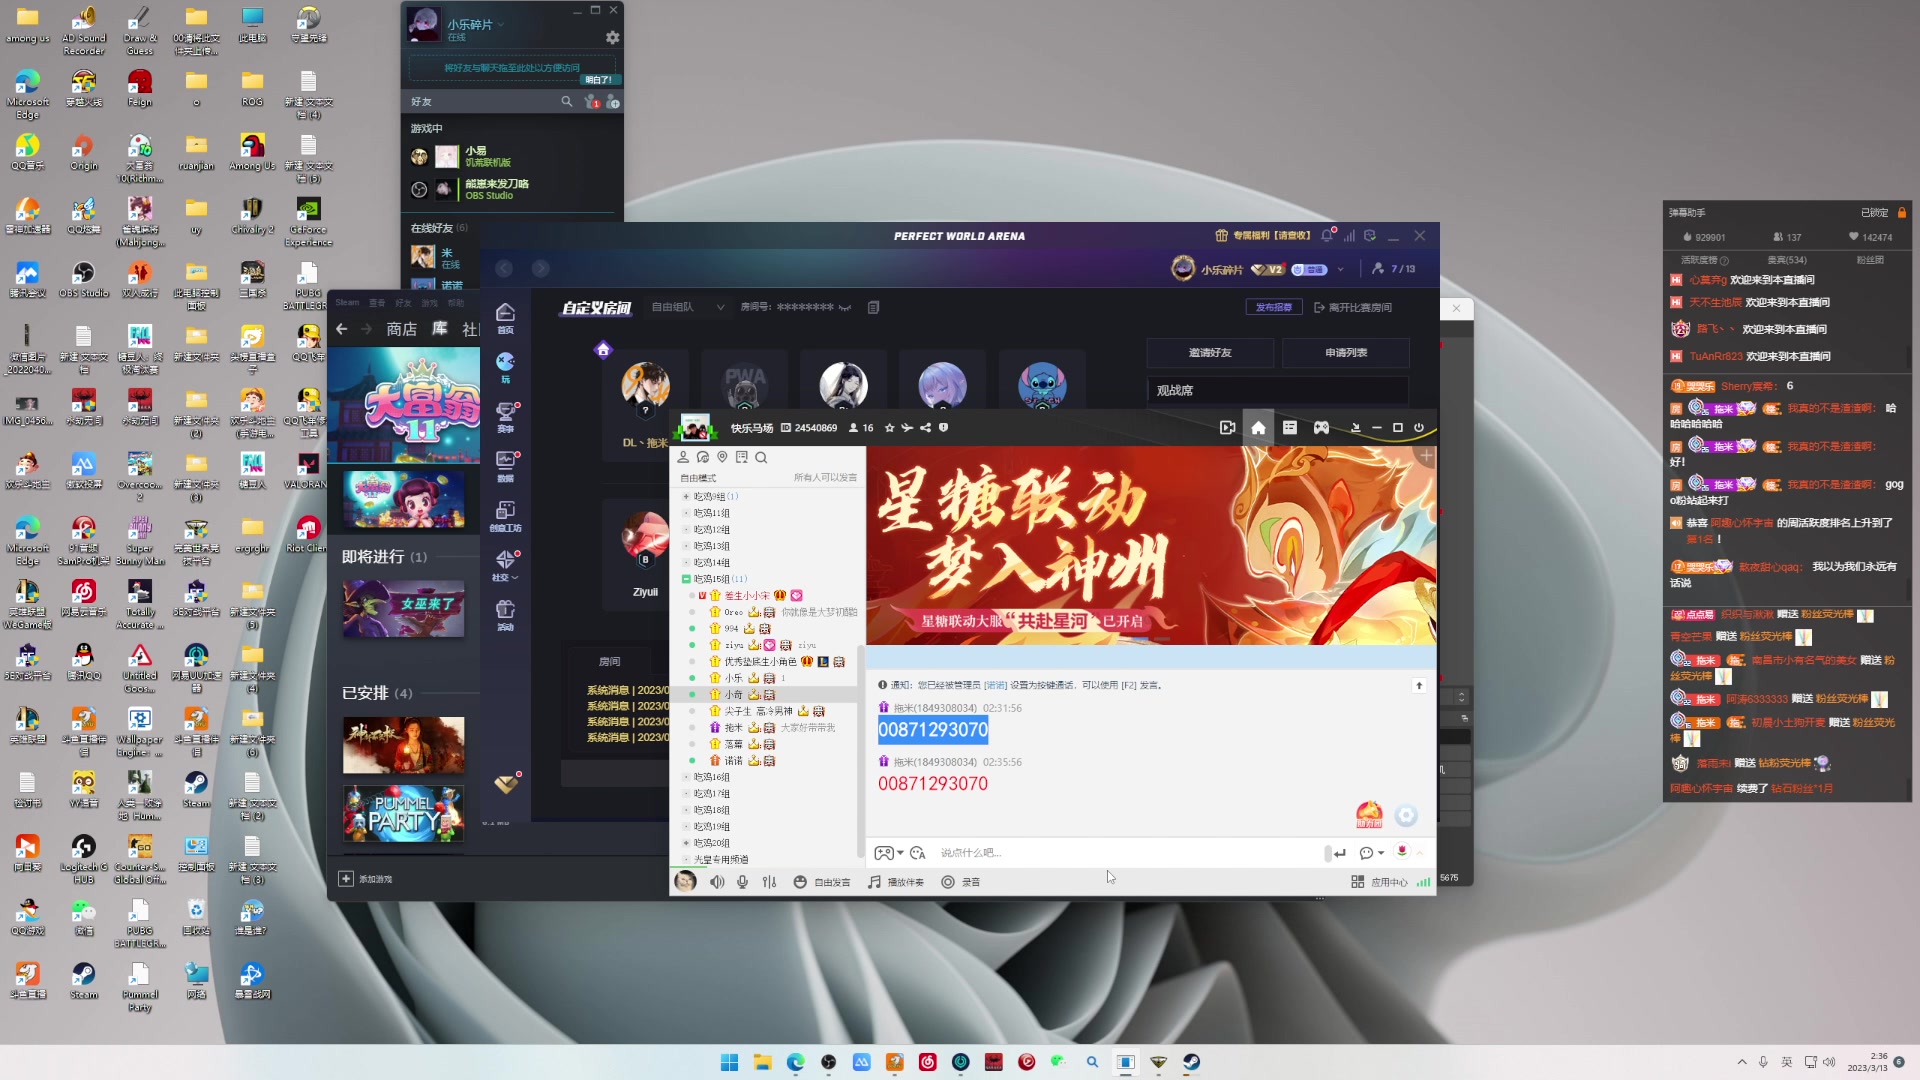The height and width of the screenshot is (1080, 1920).
Task: Open the video live icon in YY header
Action: pyautogui.click(x=1227, y=428)
